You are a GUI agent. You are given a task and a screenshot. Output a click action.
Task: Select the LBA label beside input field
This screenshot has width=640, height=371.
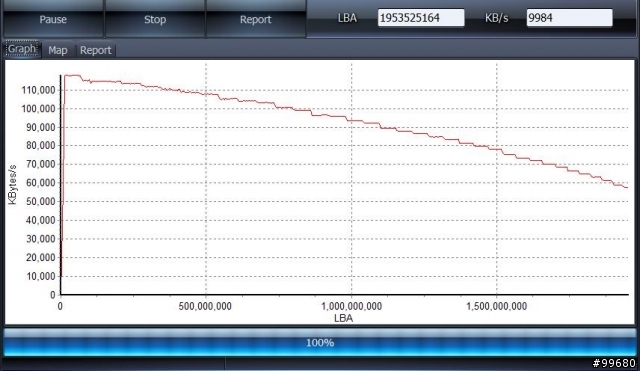pyautogui.click(x=347, y=18)
